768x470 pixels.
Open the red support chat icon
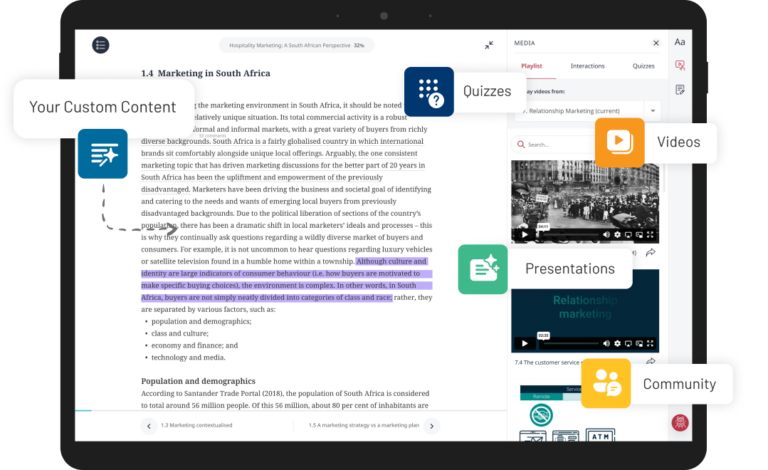[680, 422]
